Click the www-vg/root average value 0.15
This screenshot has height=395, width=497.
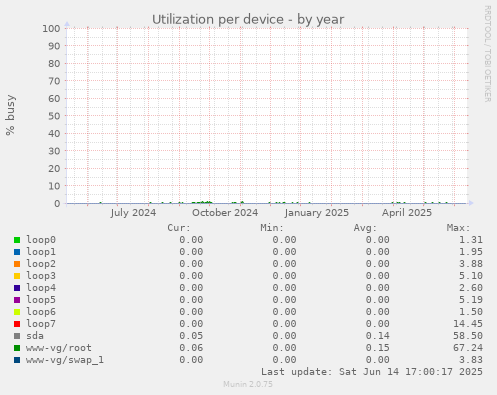tap(377, 348)
